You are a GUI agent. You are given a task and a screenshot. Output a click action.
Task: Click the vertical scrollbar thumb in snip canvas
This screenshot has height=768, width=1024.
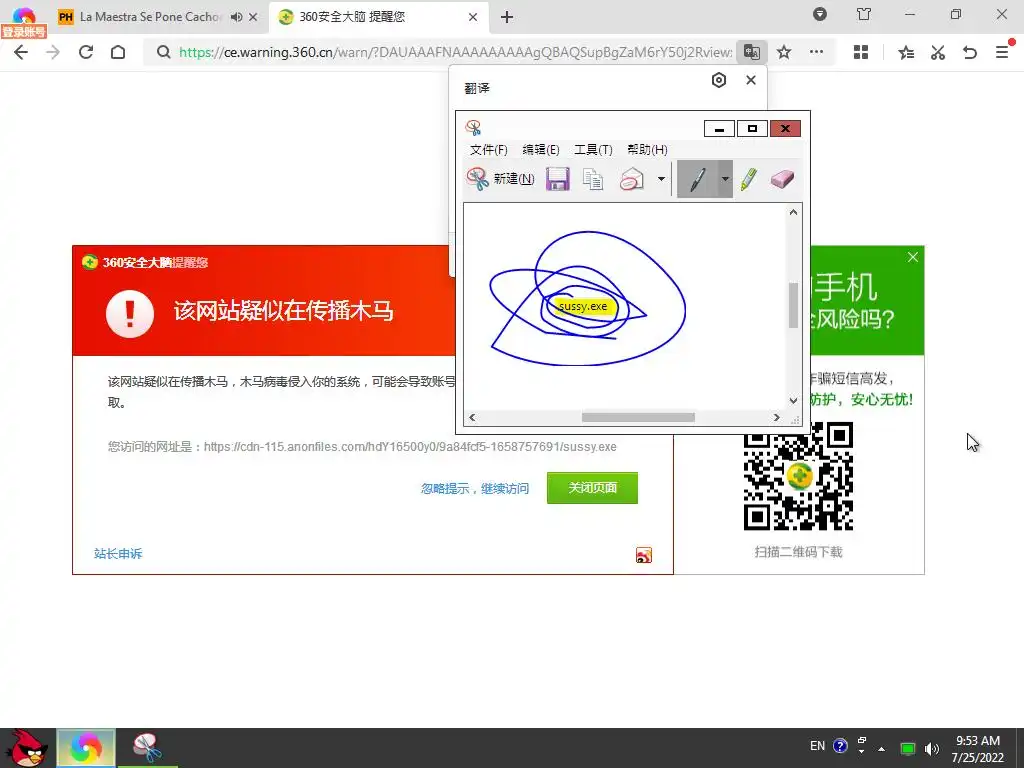coord(793,305)
